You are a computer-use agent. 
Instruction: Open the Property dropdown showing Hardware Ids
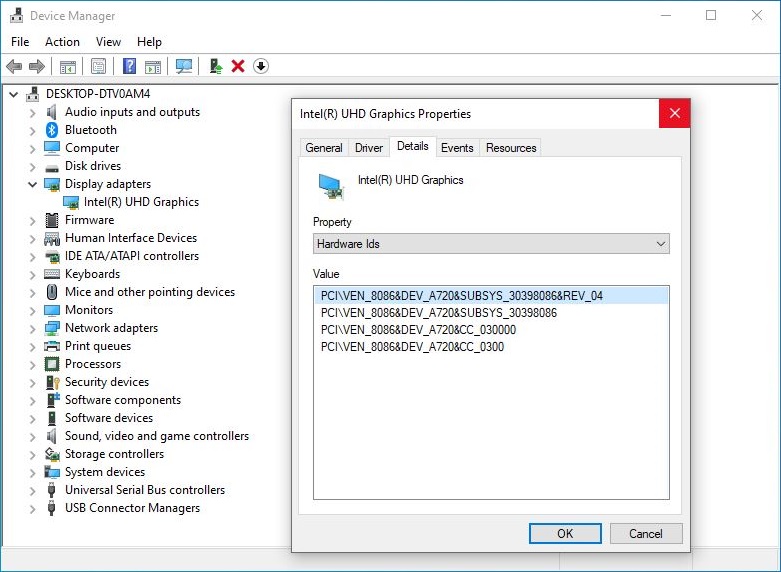tap(491, 244)
